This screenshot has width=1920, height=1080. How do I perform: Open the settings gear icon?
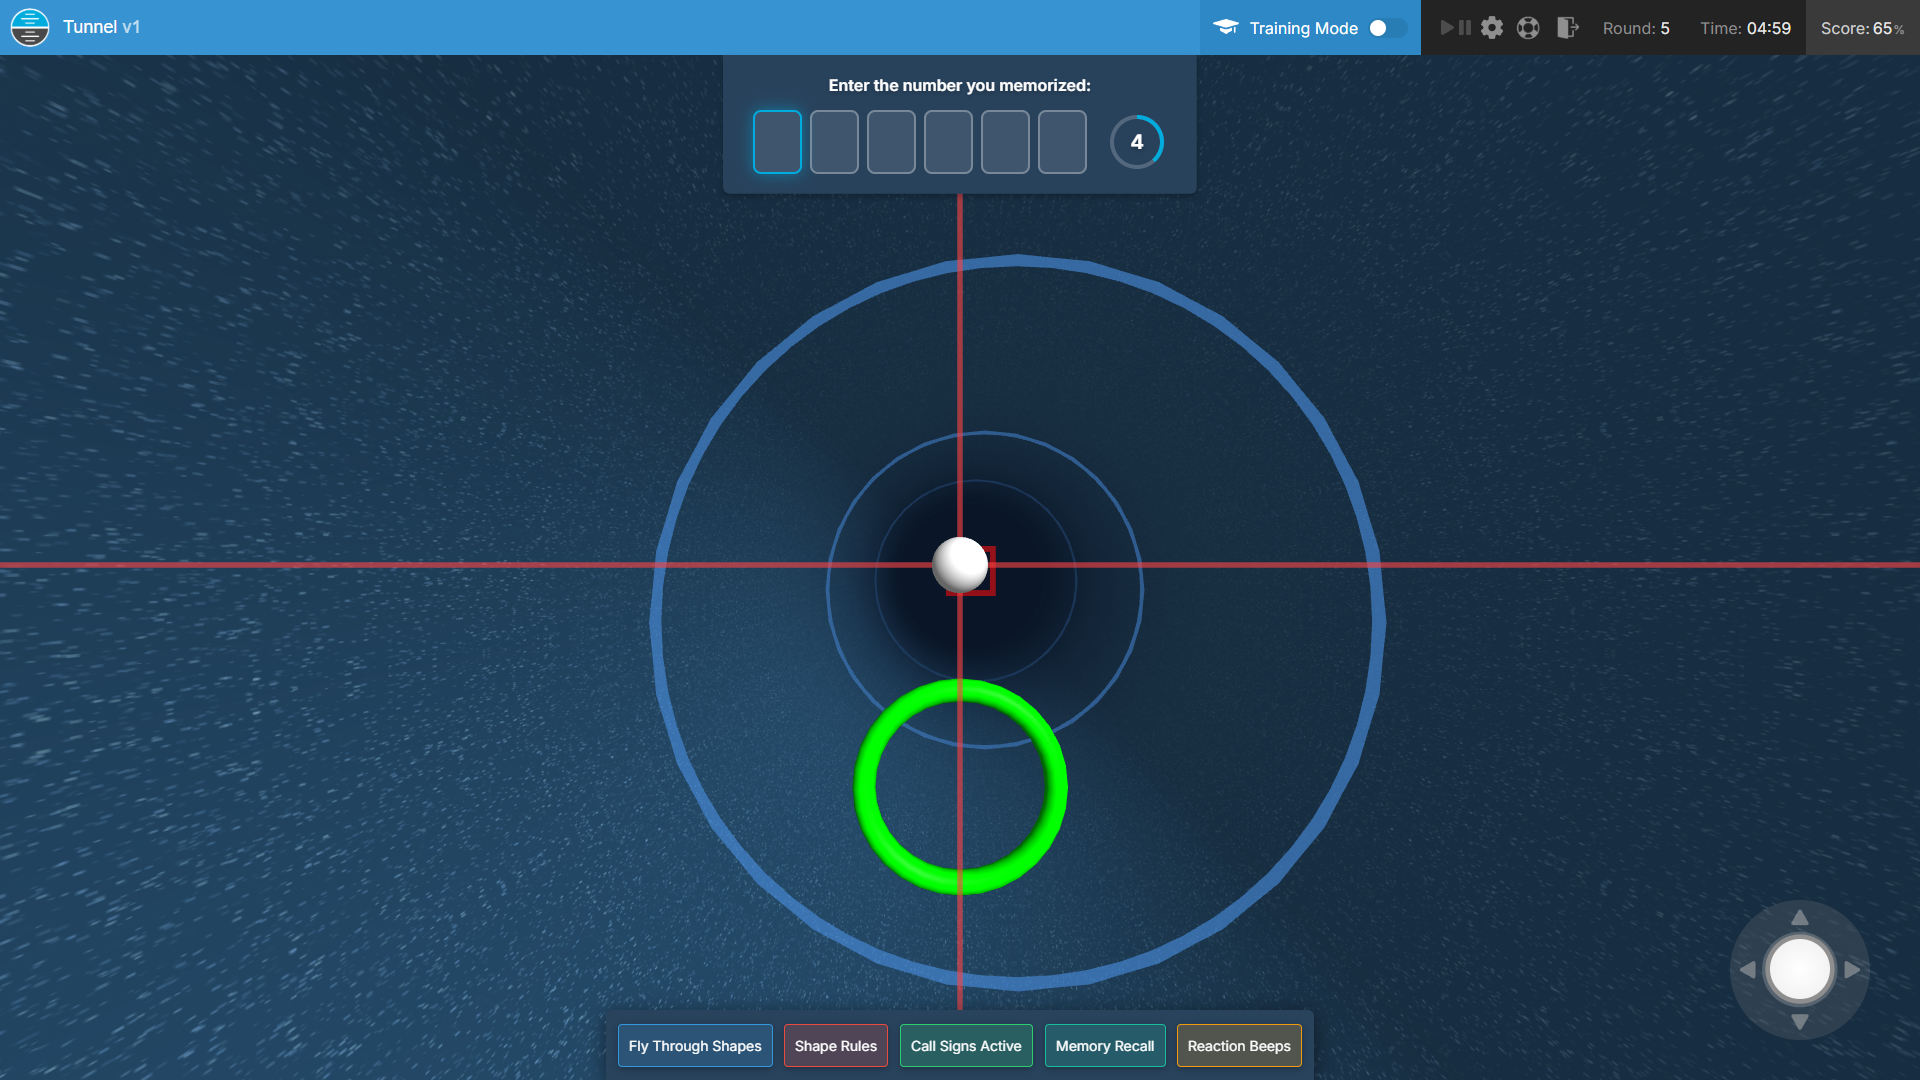pos(1492,28)
